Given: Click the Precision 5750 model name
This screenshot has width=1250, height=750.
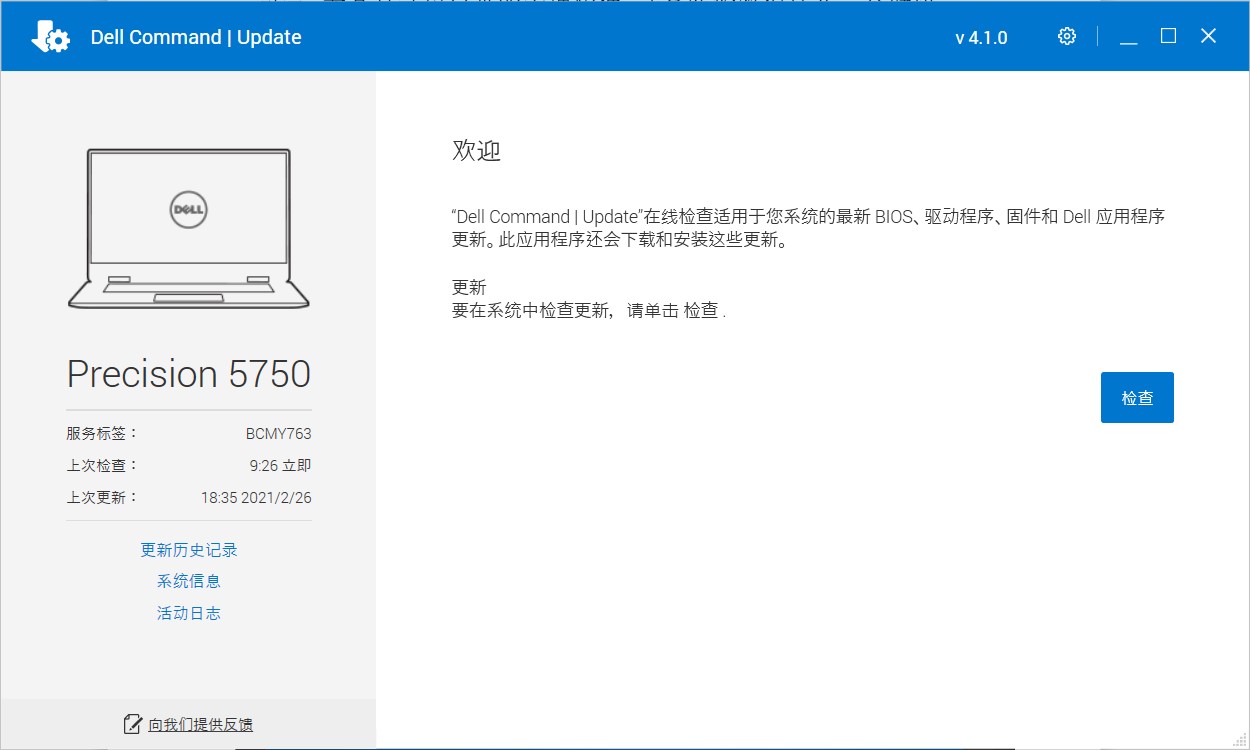Looking at the screenshot, I should (x=189, y=374).
